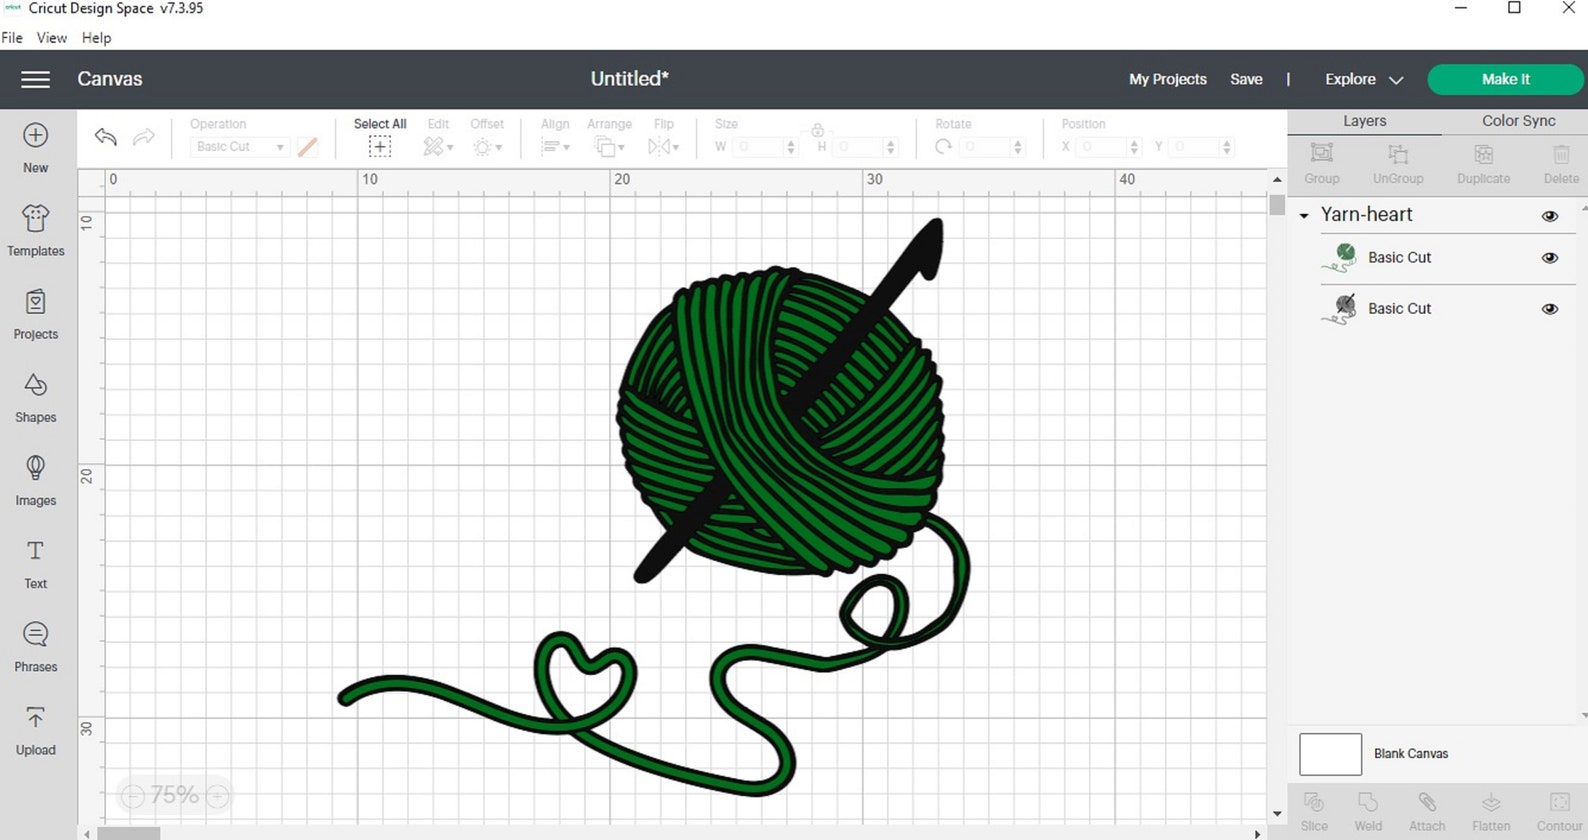The width and height of the screenshot is (1588, 840).
Task: Open the Projects panel
Action: pyautogui.click(x=35, y=314)
